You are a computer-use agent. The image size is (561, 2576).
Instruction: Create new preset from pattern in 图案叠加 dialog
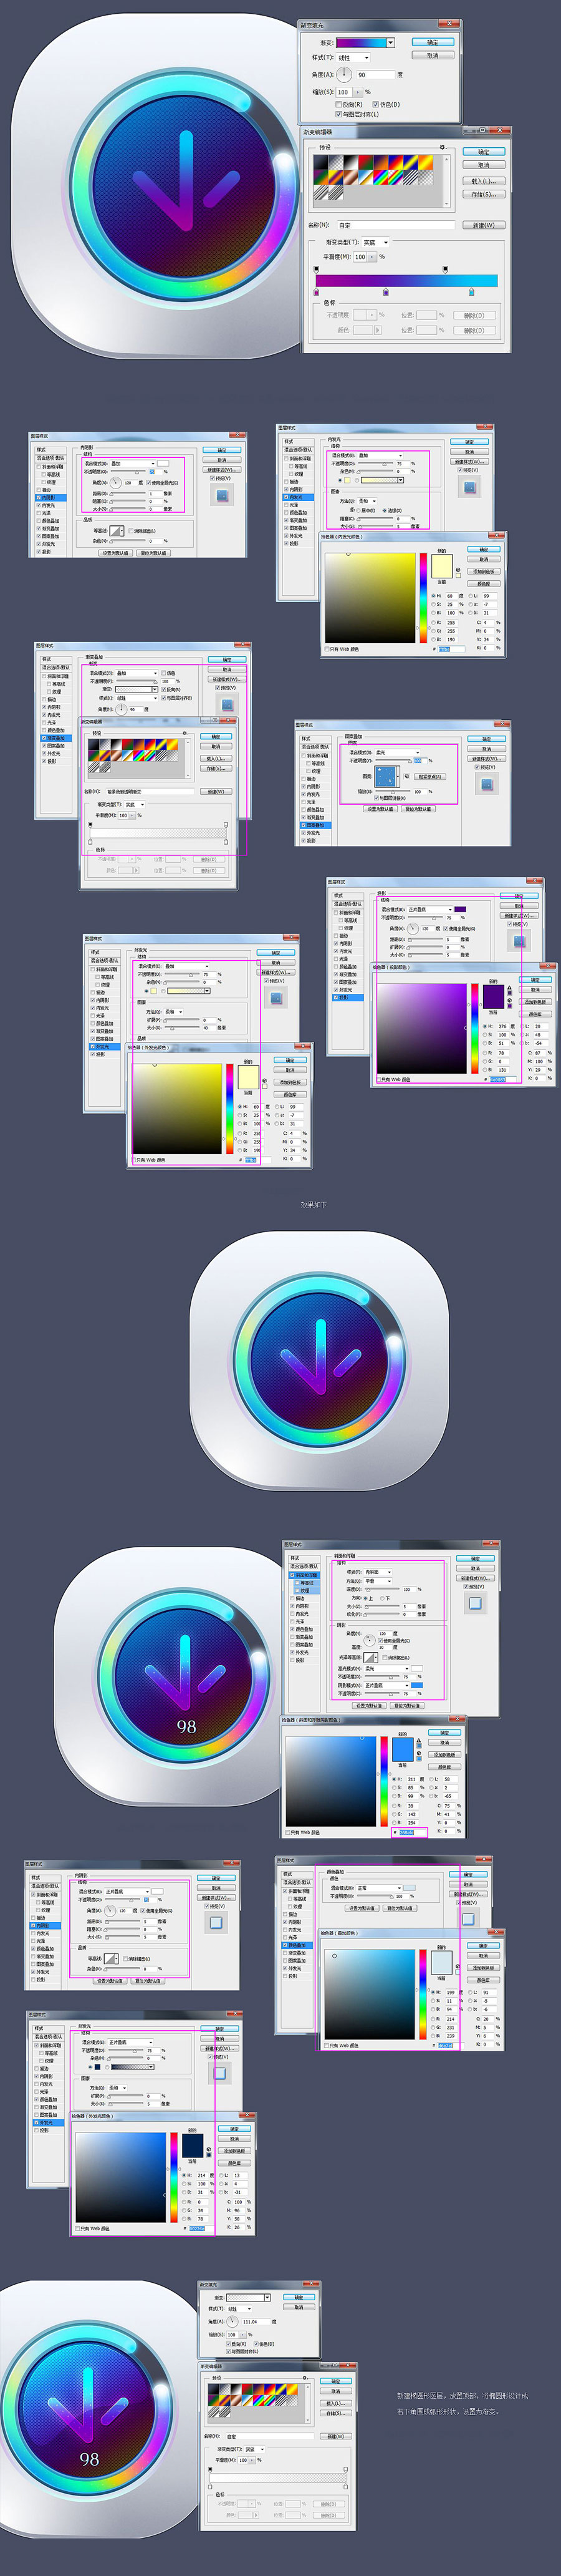(407, 776)
